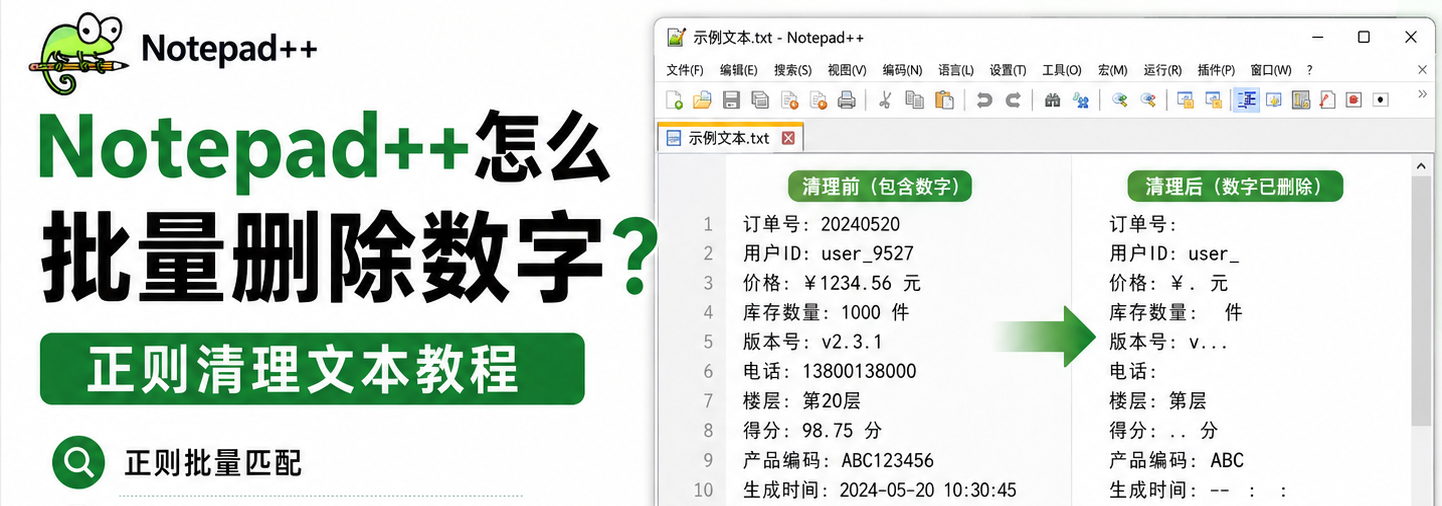
Task: Click the text line 得分: 98.75 分
Action: 813,431
